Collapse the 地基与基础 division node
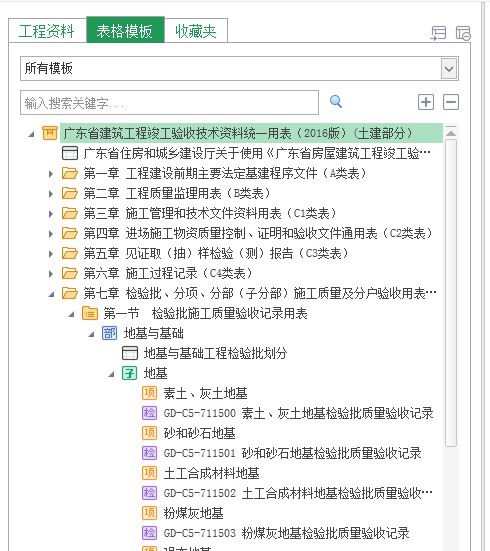 [91, 334]
